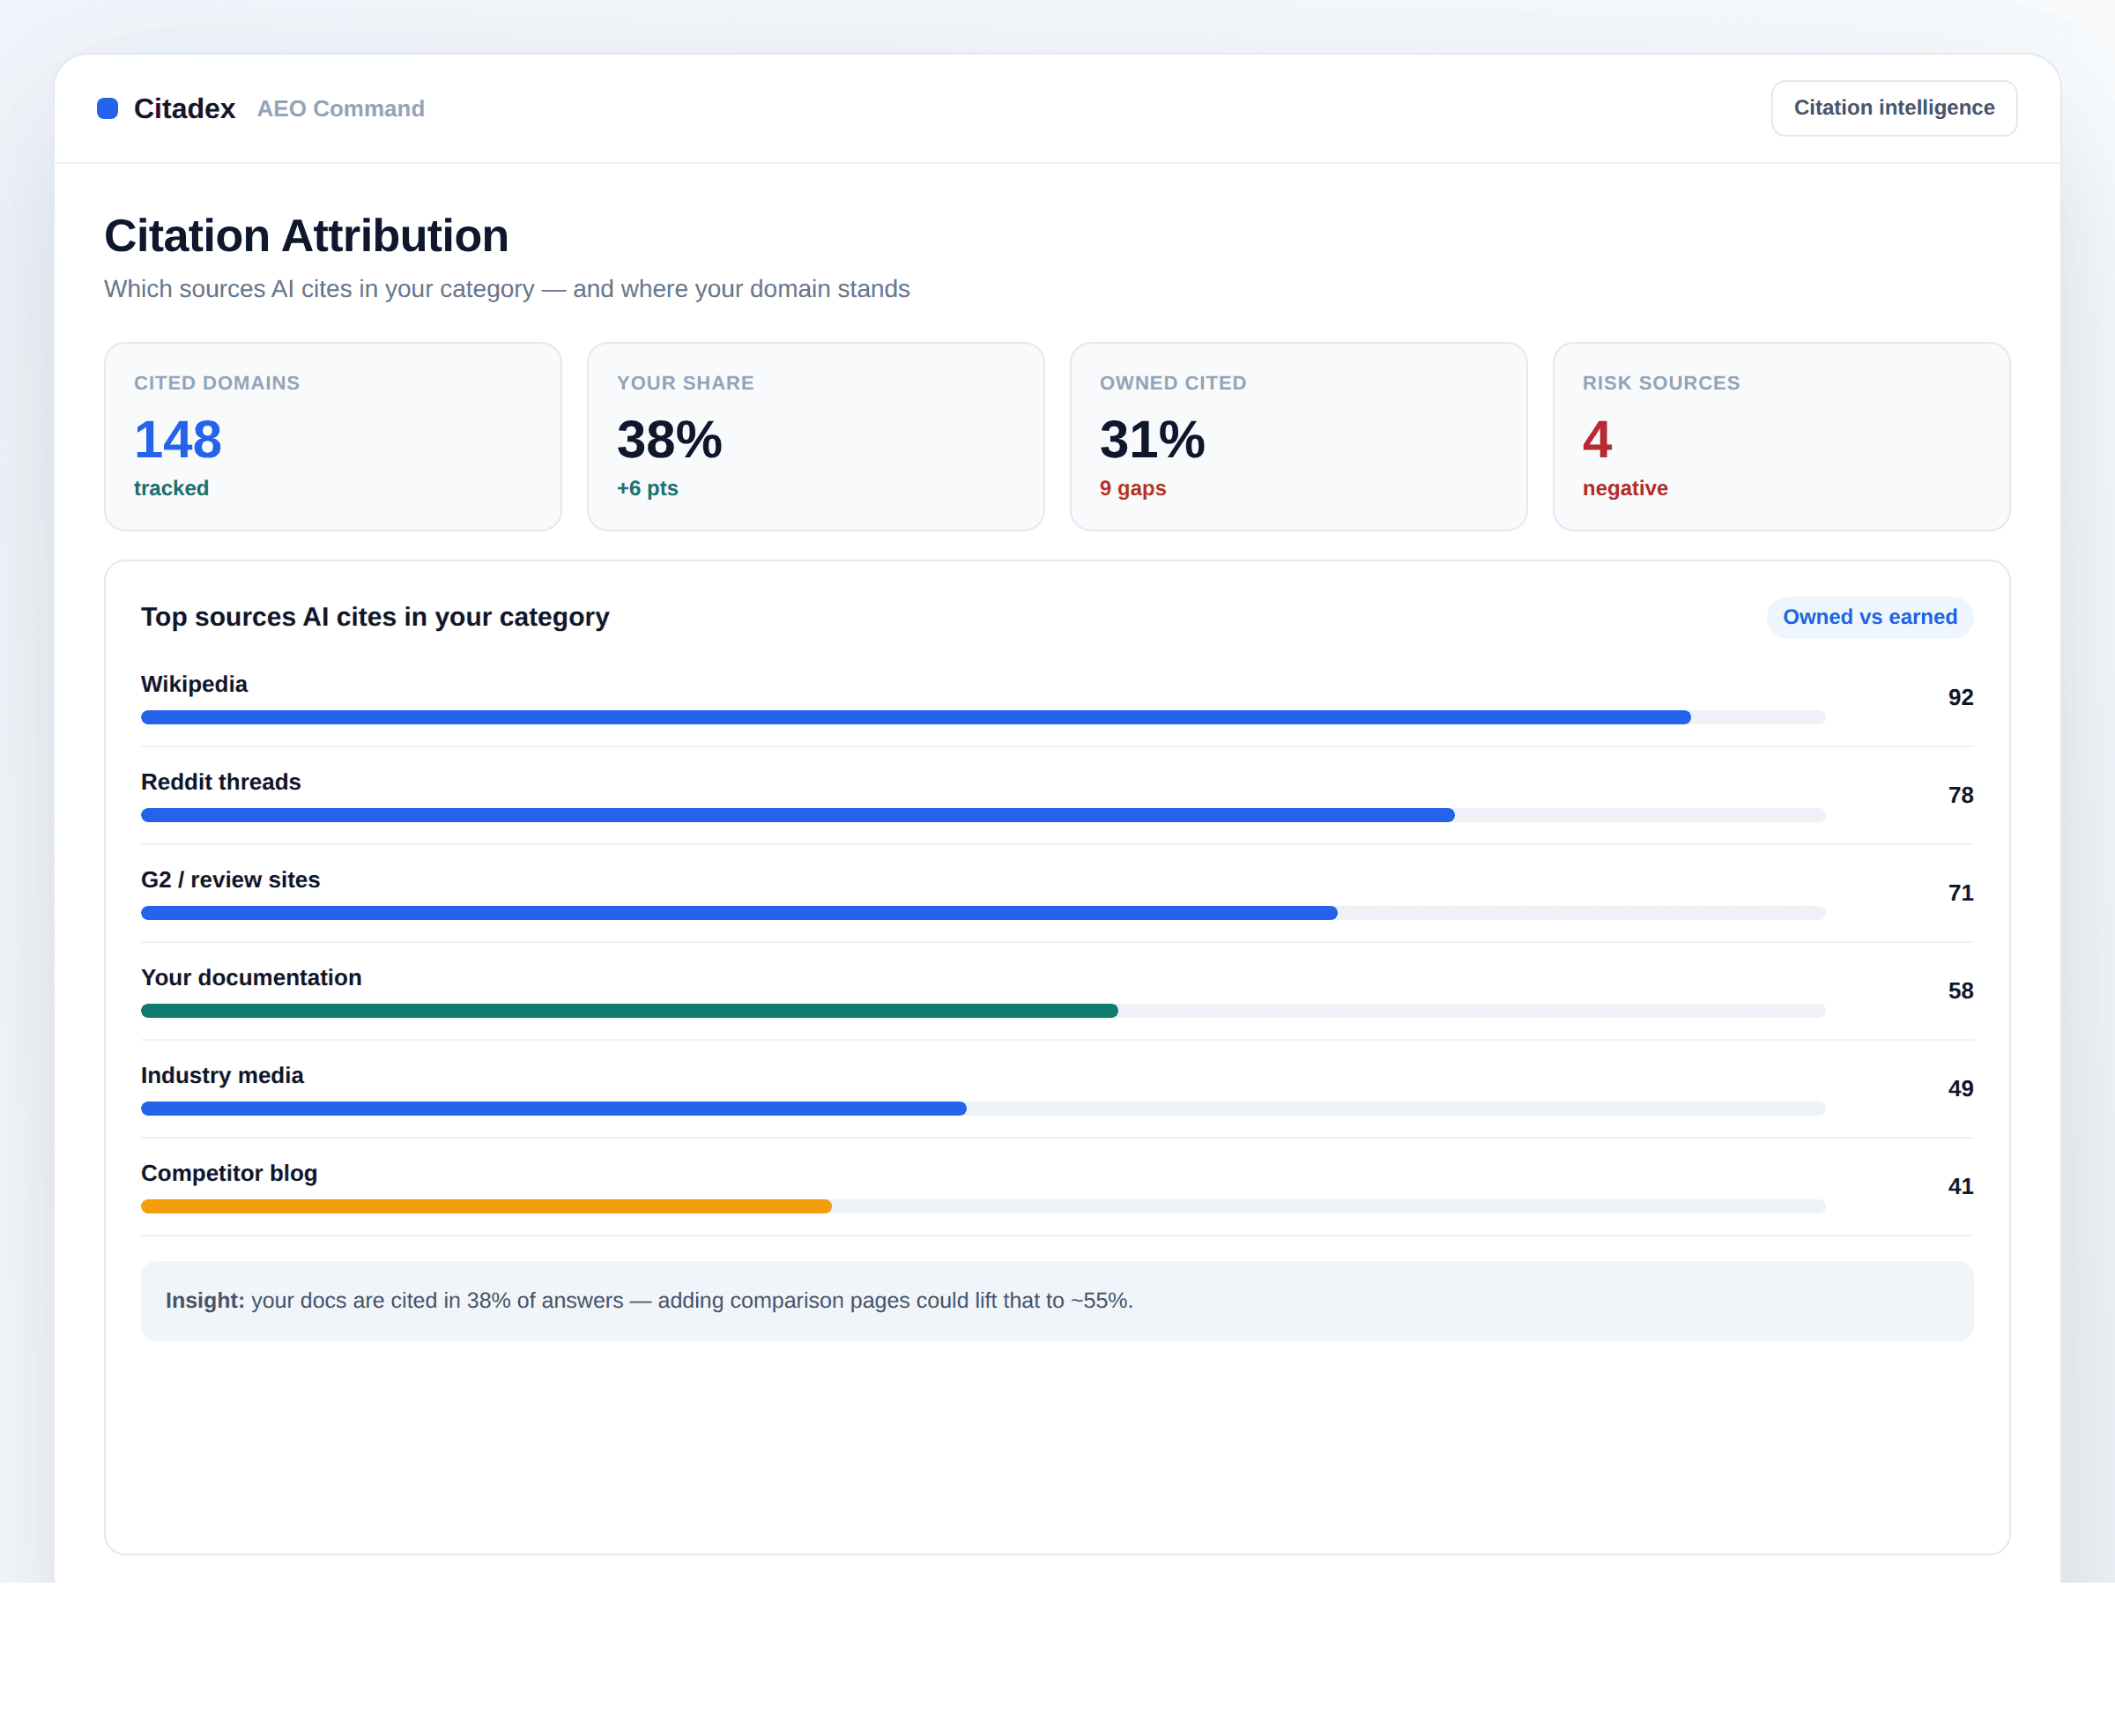Select the Competitor blog label
2115x1736 pixels.
coord(229,1173)
